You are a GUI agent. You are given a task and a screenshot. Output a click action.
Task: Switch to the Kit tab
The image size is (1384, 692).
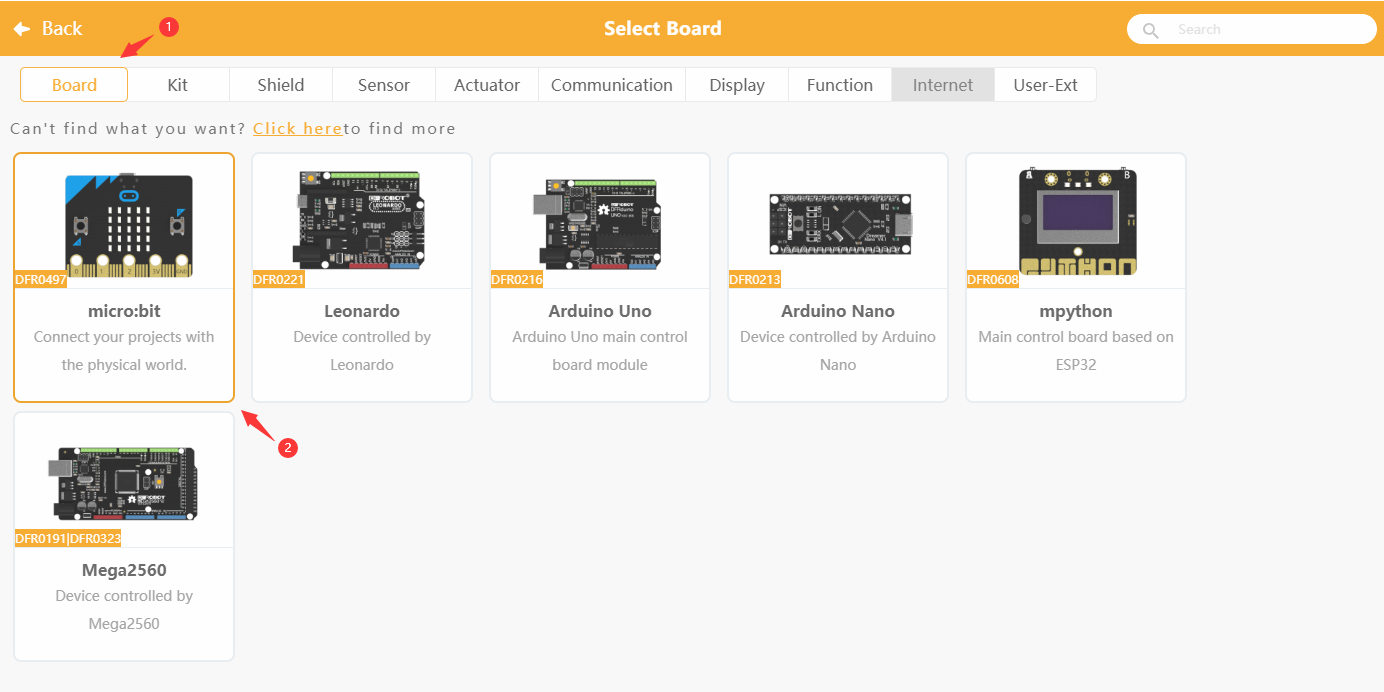point(178,85)
